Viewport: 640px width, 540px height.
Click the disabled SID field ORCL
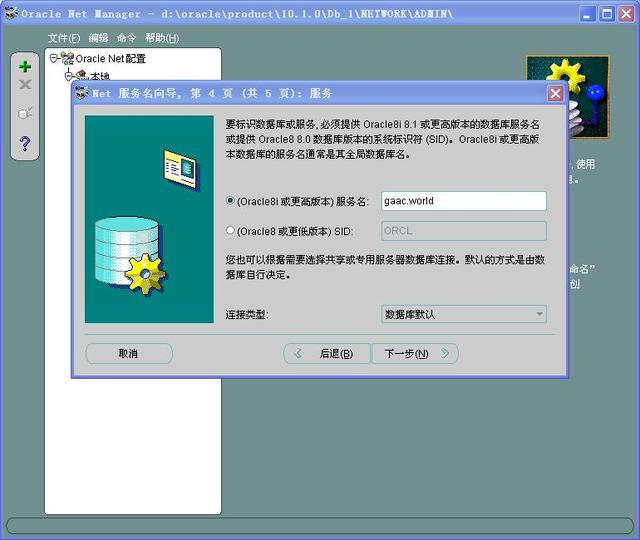464,231
